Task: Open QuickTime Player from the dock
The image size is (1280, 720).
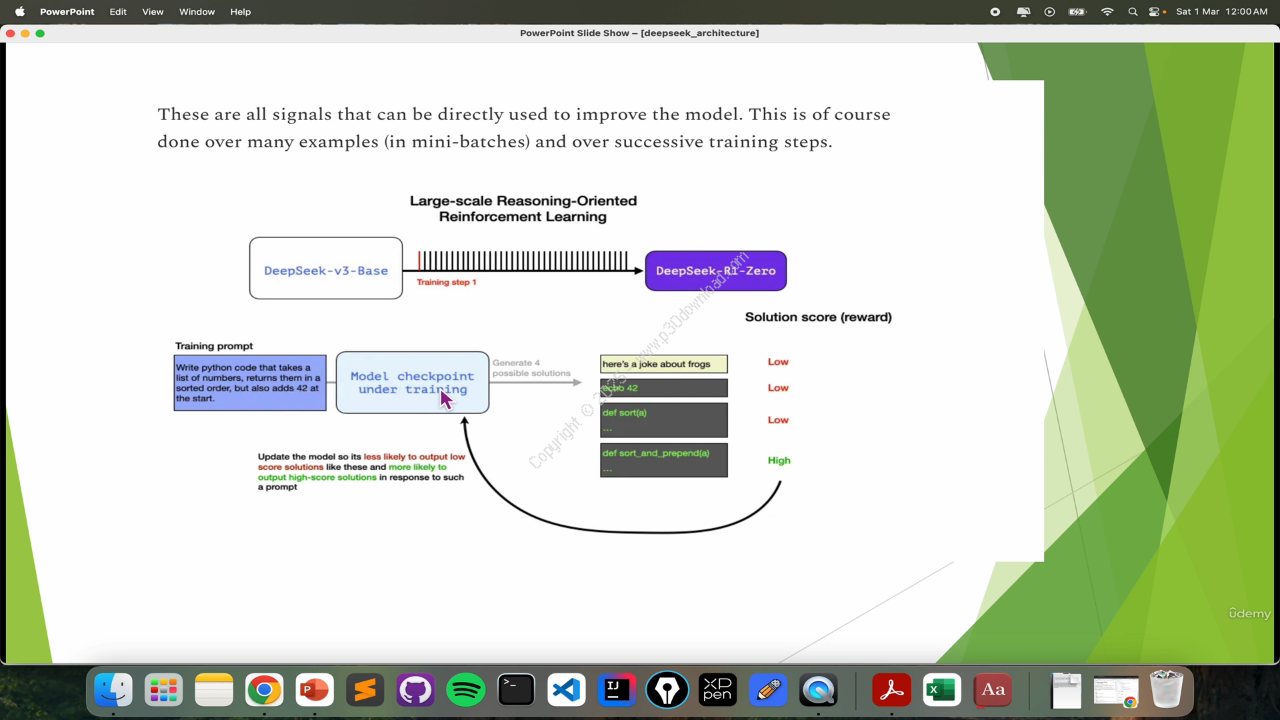Action: (818, 689)
